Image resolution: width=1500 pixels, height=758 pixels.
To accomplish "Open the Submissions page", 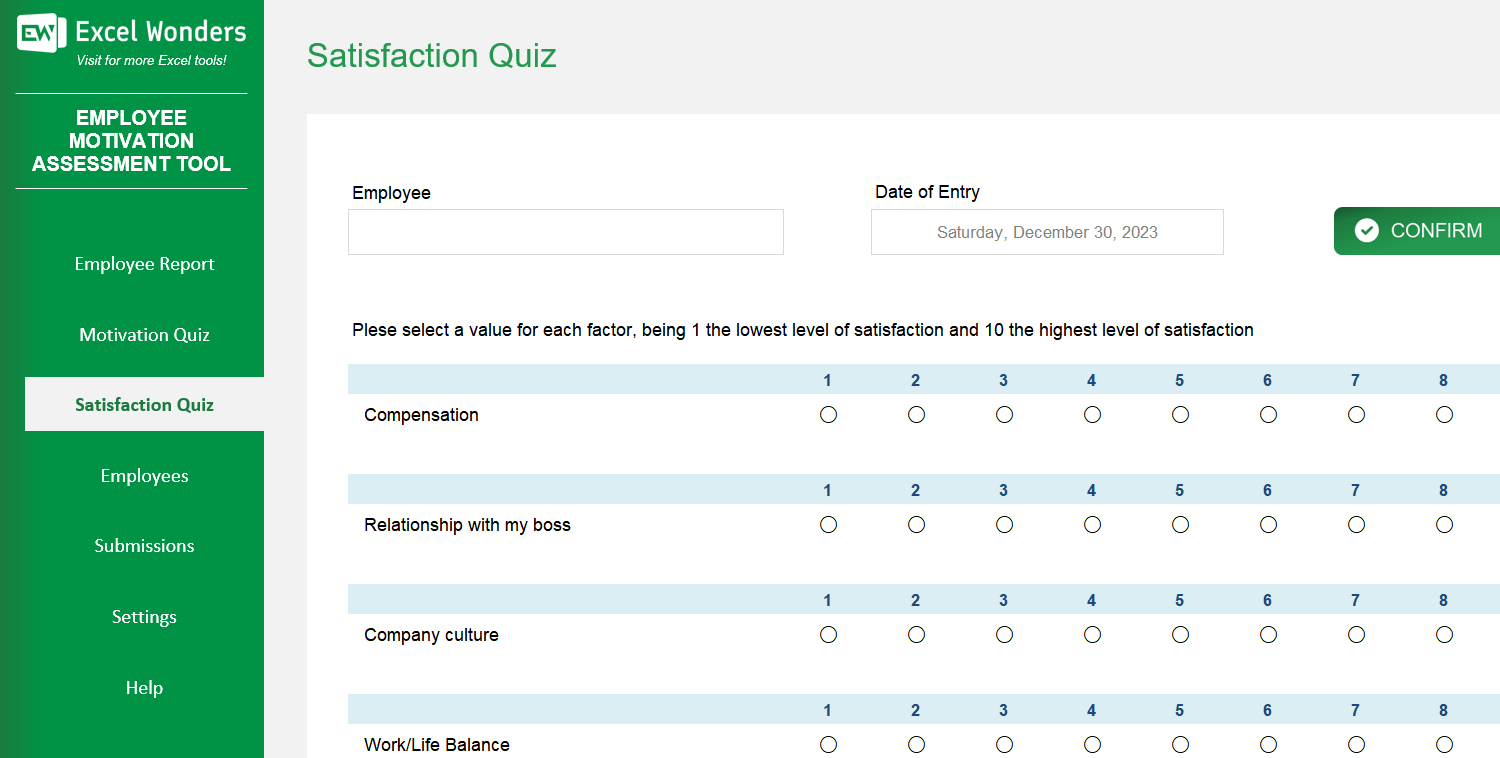I will pos(144,545).
